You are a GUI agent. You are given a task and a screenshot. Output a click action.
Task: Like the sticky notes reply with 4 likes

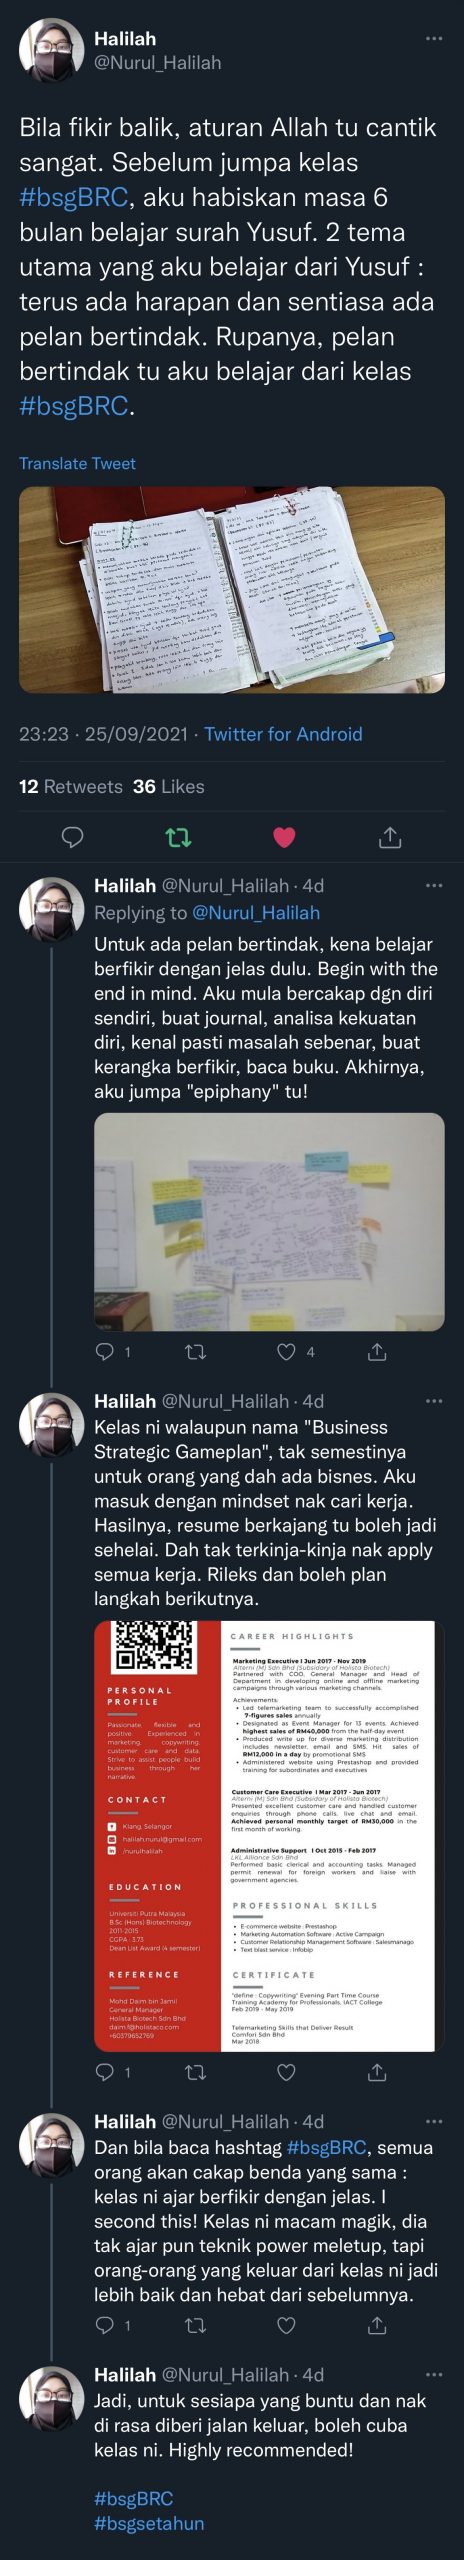tap(287, 1352)
